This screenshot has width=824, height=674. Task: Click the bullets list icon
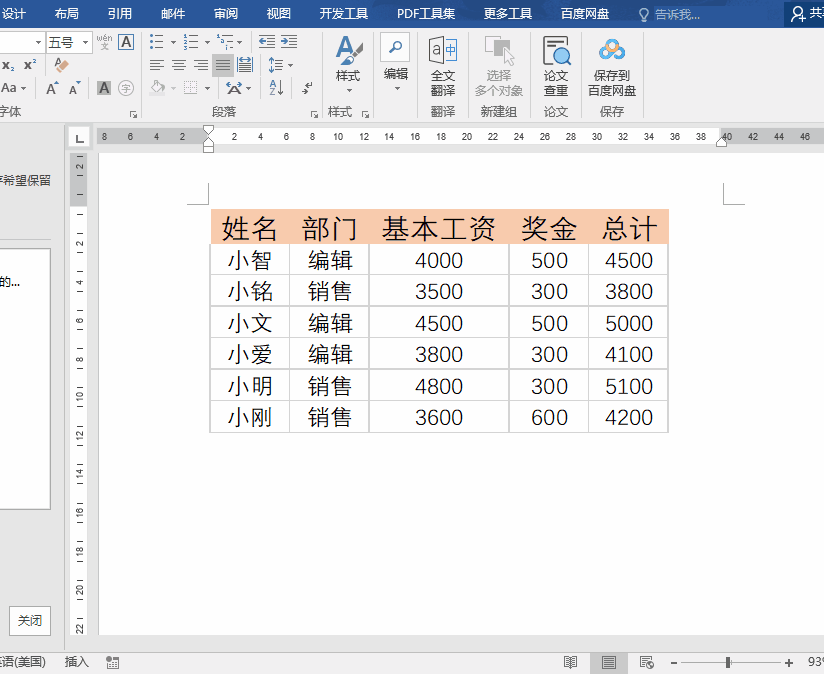(157, 42)
